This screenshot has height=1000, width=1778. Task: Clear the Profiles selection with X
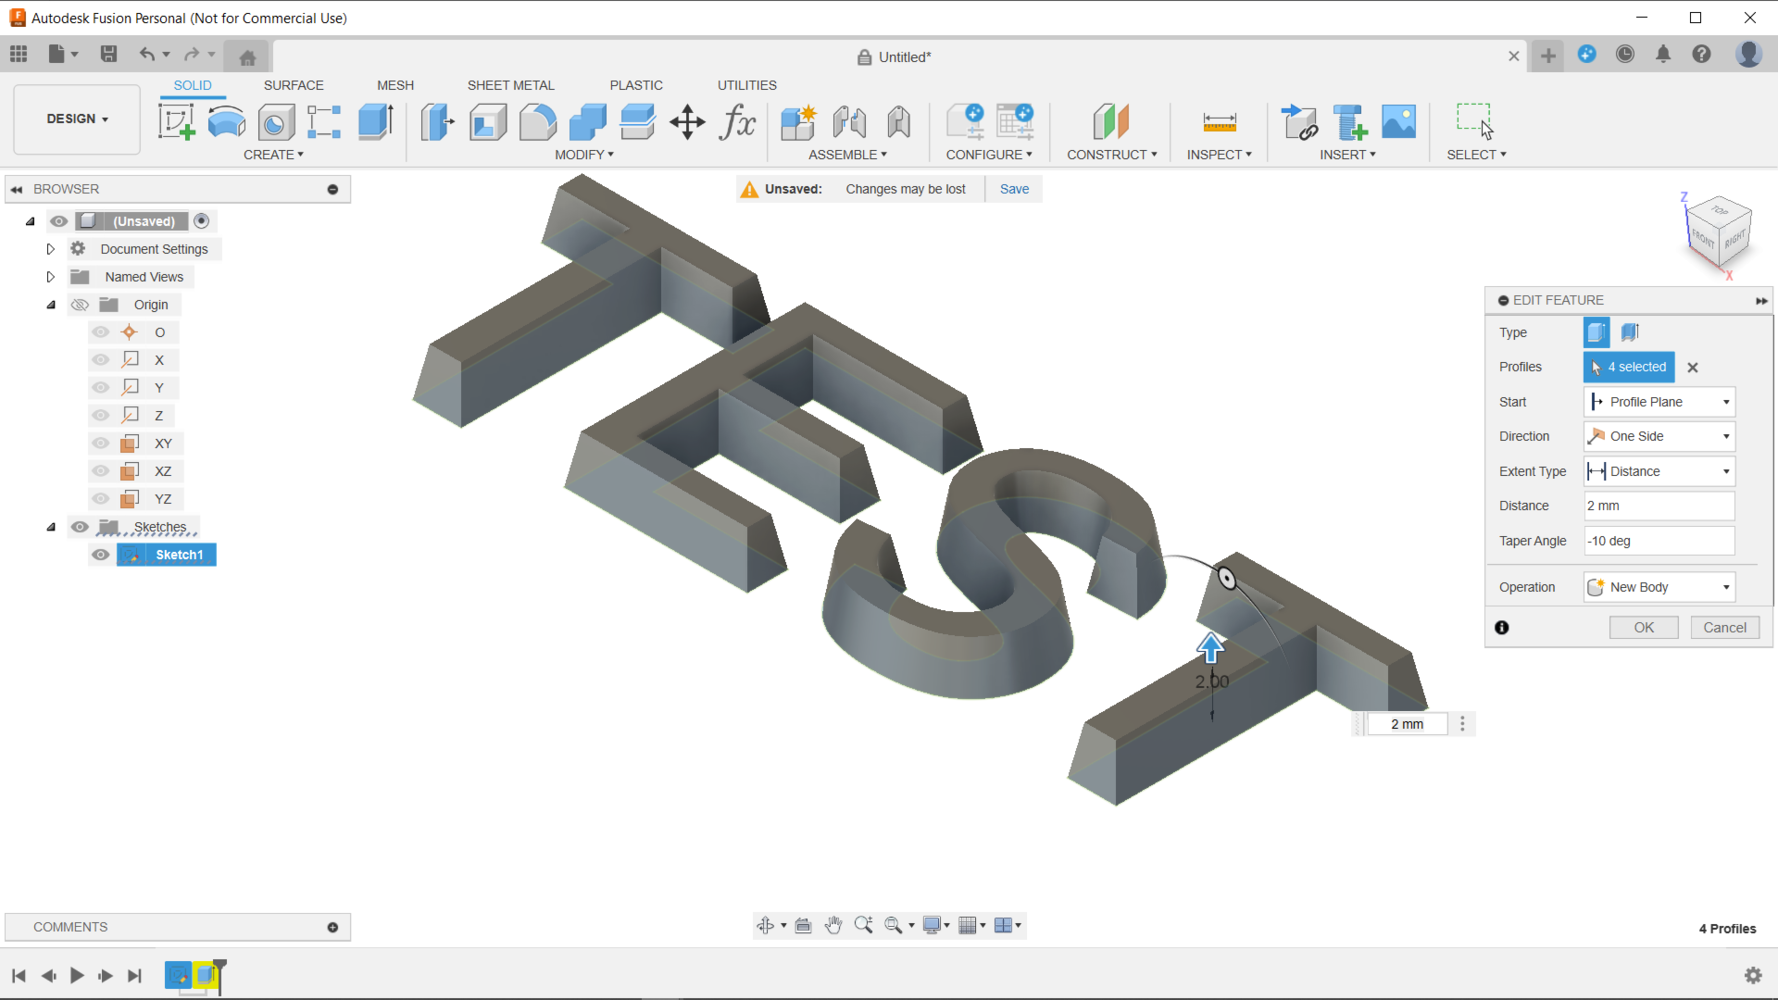click(1693, 368)
